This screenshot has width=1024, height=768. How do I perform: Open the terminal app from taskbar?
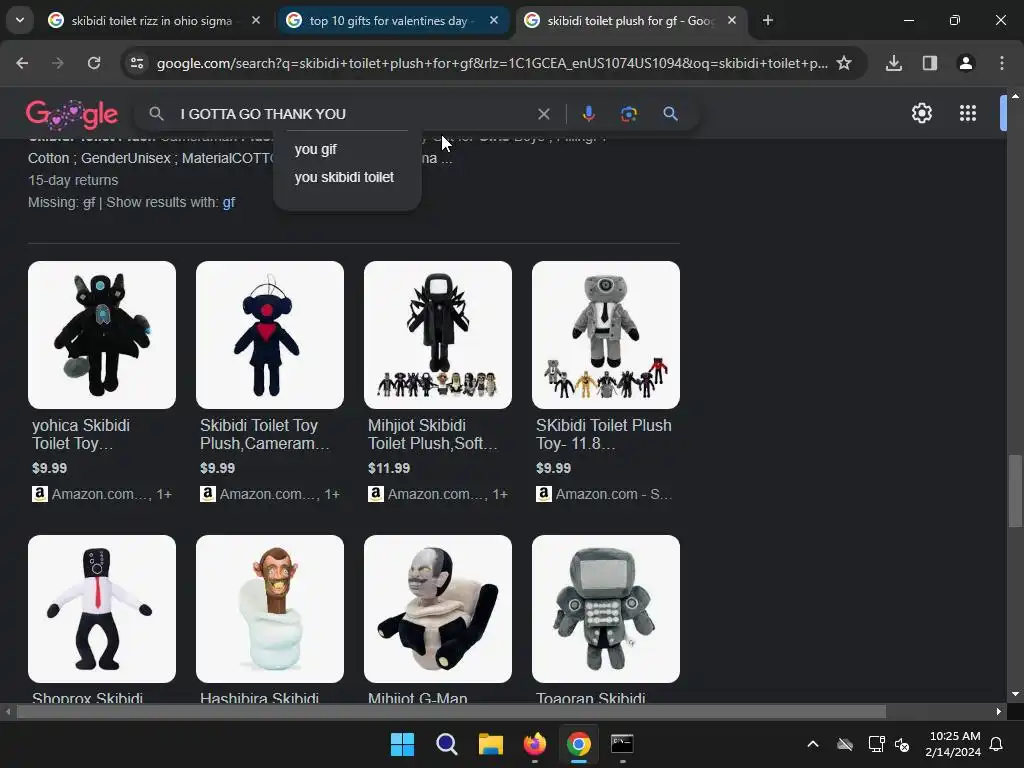pos(622,744)
